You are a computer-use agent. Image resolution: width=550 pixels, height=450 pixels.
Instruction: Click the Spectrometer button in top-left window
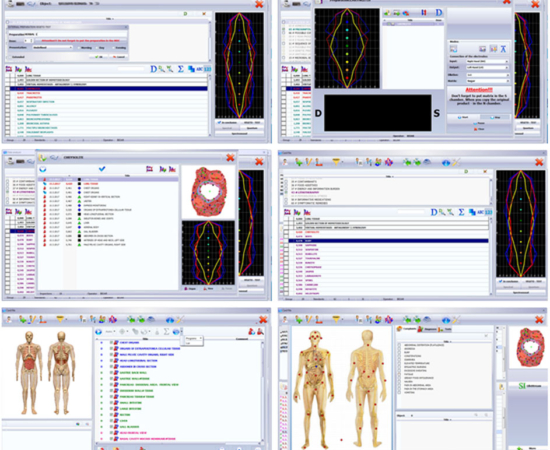240,134
